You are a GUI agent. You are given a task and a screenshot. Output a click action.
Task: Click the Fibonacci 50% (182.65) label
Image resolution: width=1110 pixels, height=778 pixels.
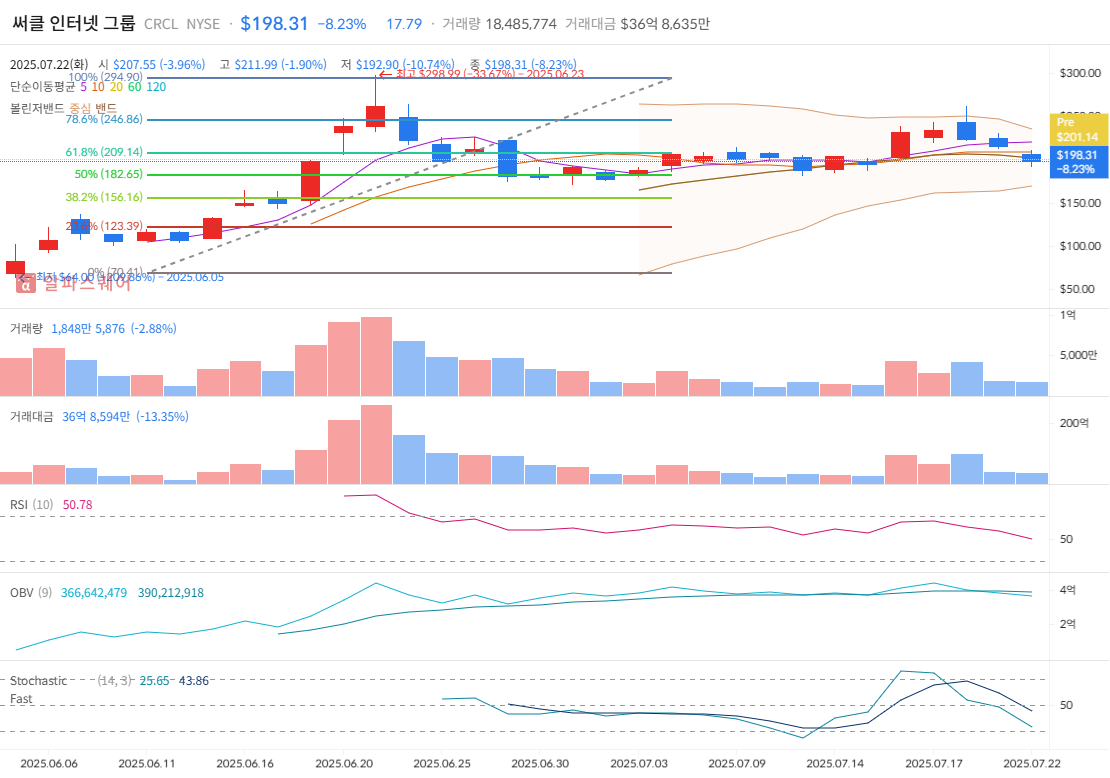[x=108, y=174]
